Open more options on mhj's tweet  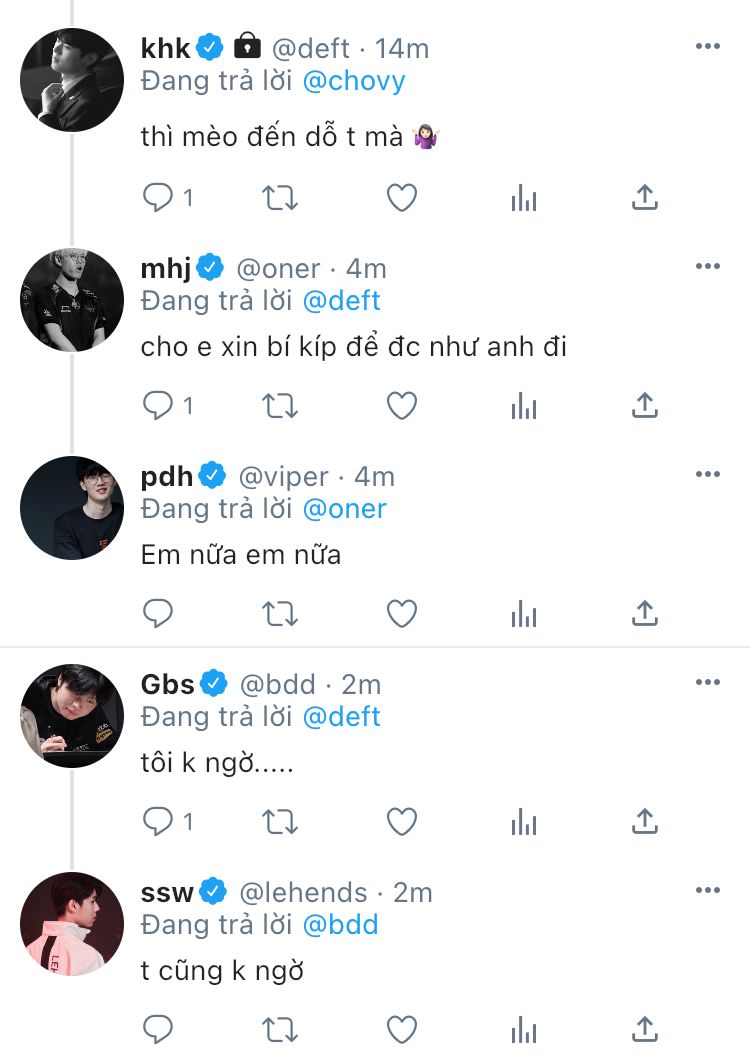(x=707, y=267)
